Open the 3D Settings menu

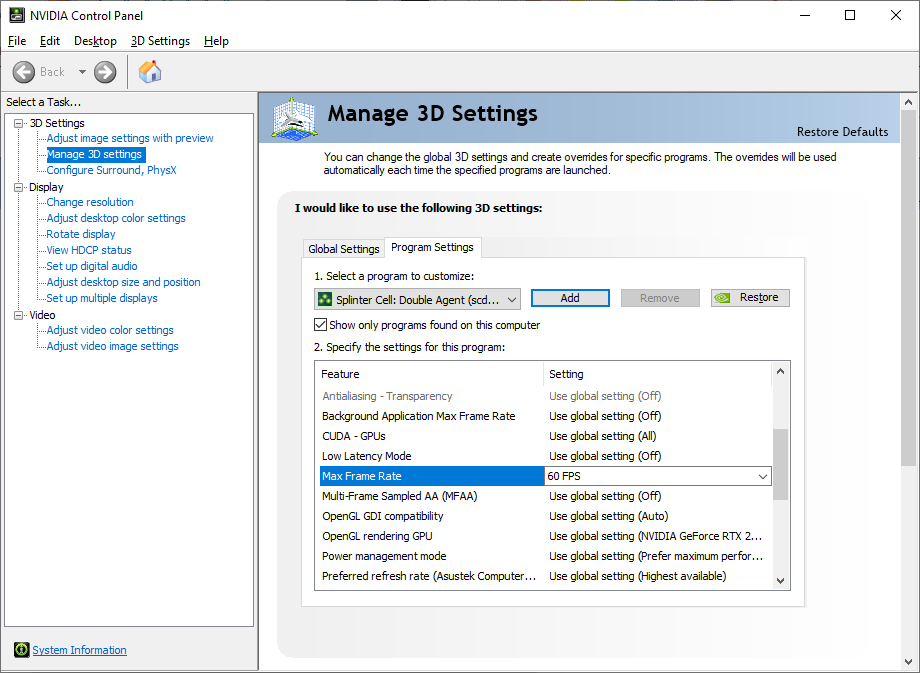point(160,41)
